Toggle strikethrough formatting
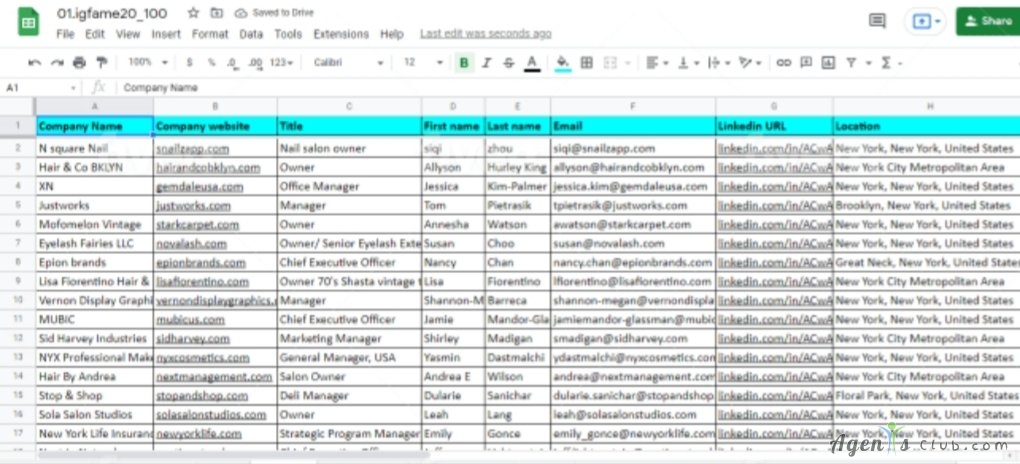Image resolution: width=1020 pixels, height=464 pixels. (509, 62)
